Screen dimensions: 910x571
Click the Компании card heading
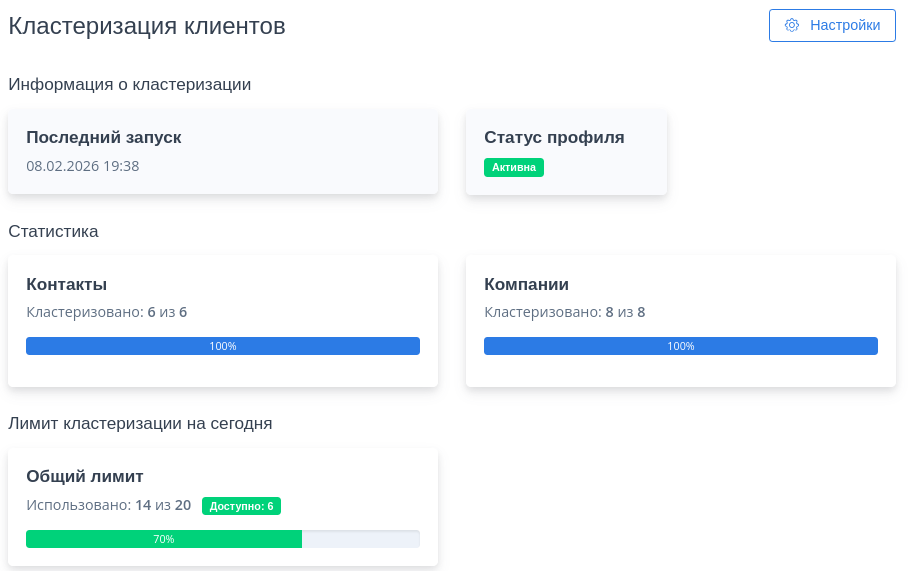tap(526, 284)
